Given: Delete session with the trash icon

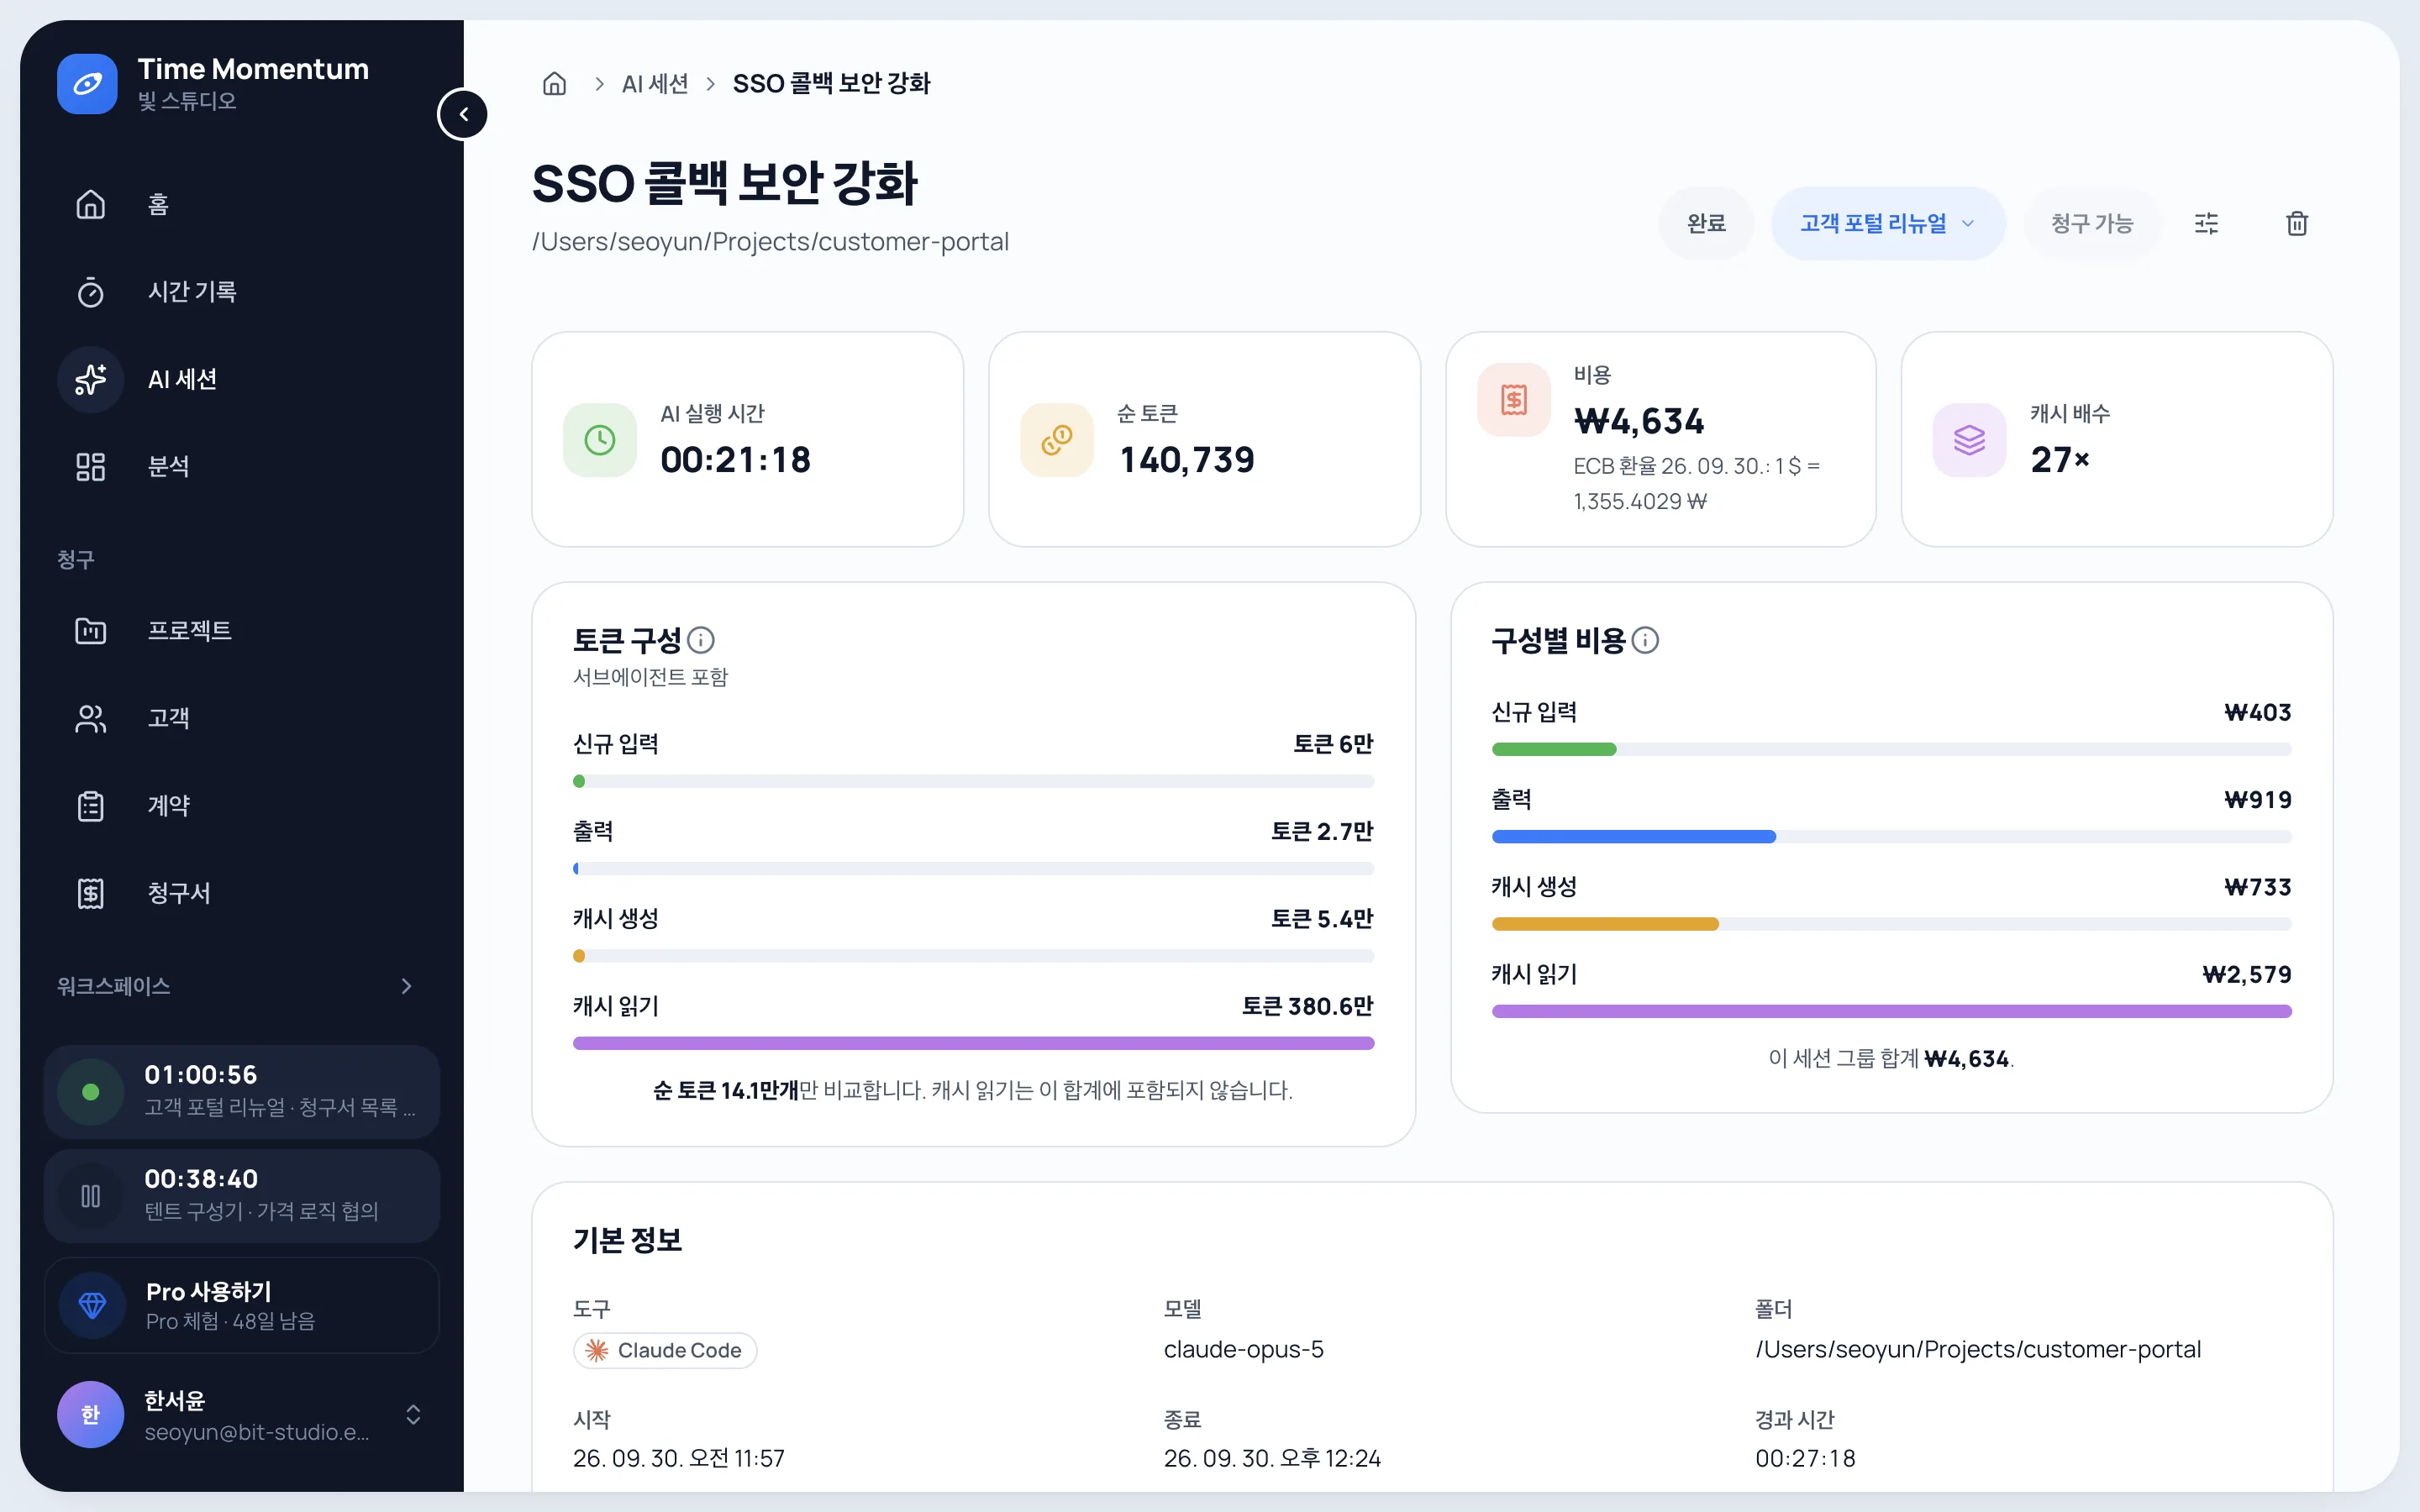Looking at the screenshot, I should click(x=2297, y=223).
